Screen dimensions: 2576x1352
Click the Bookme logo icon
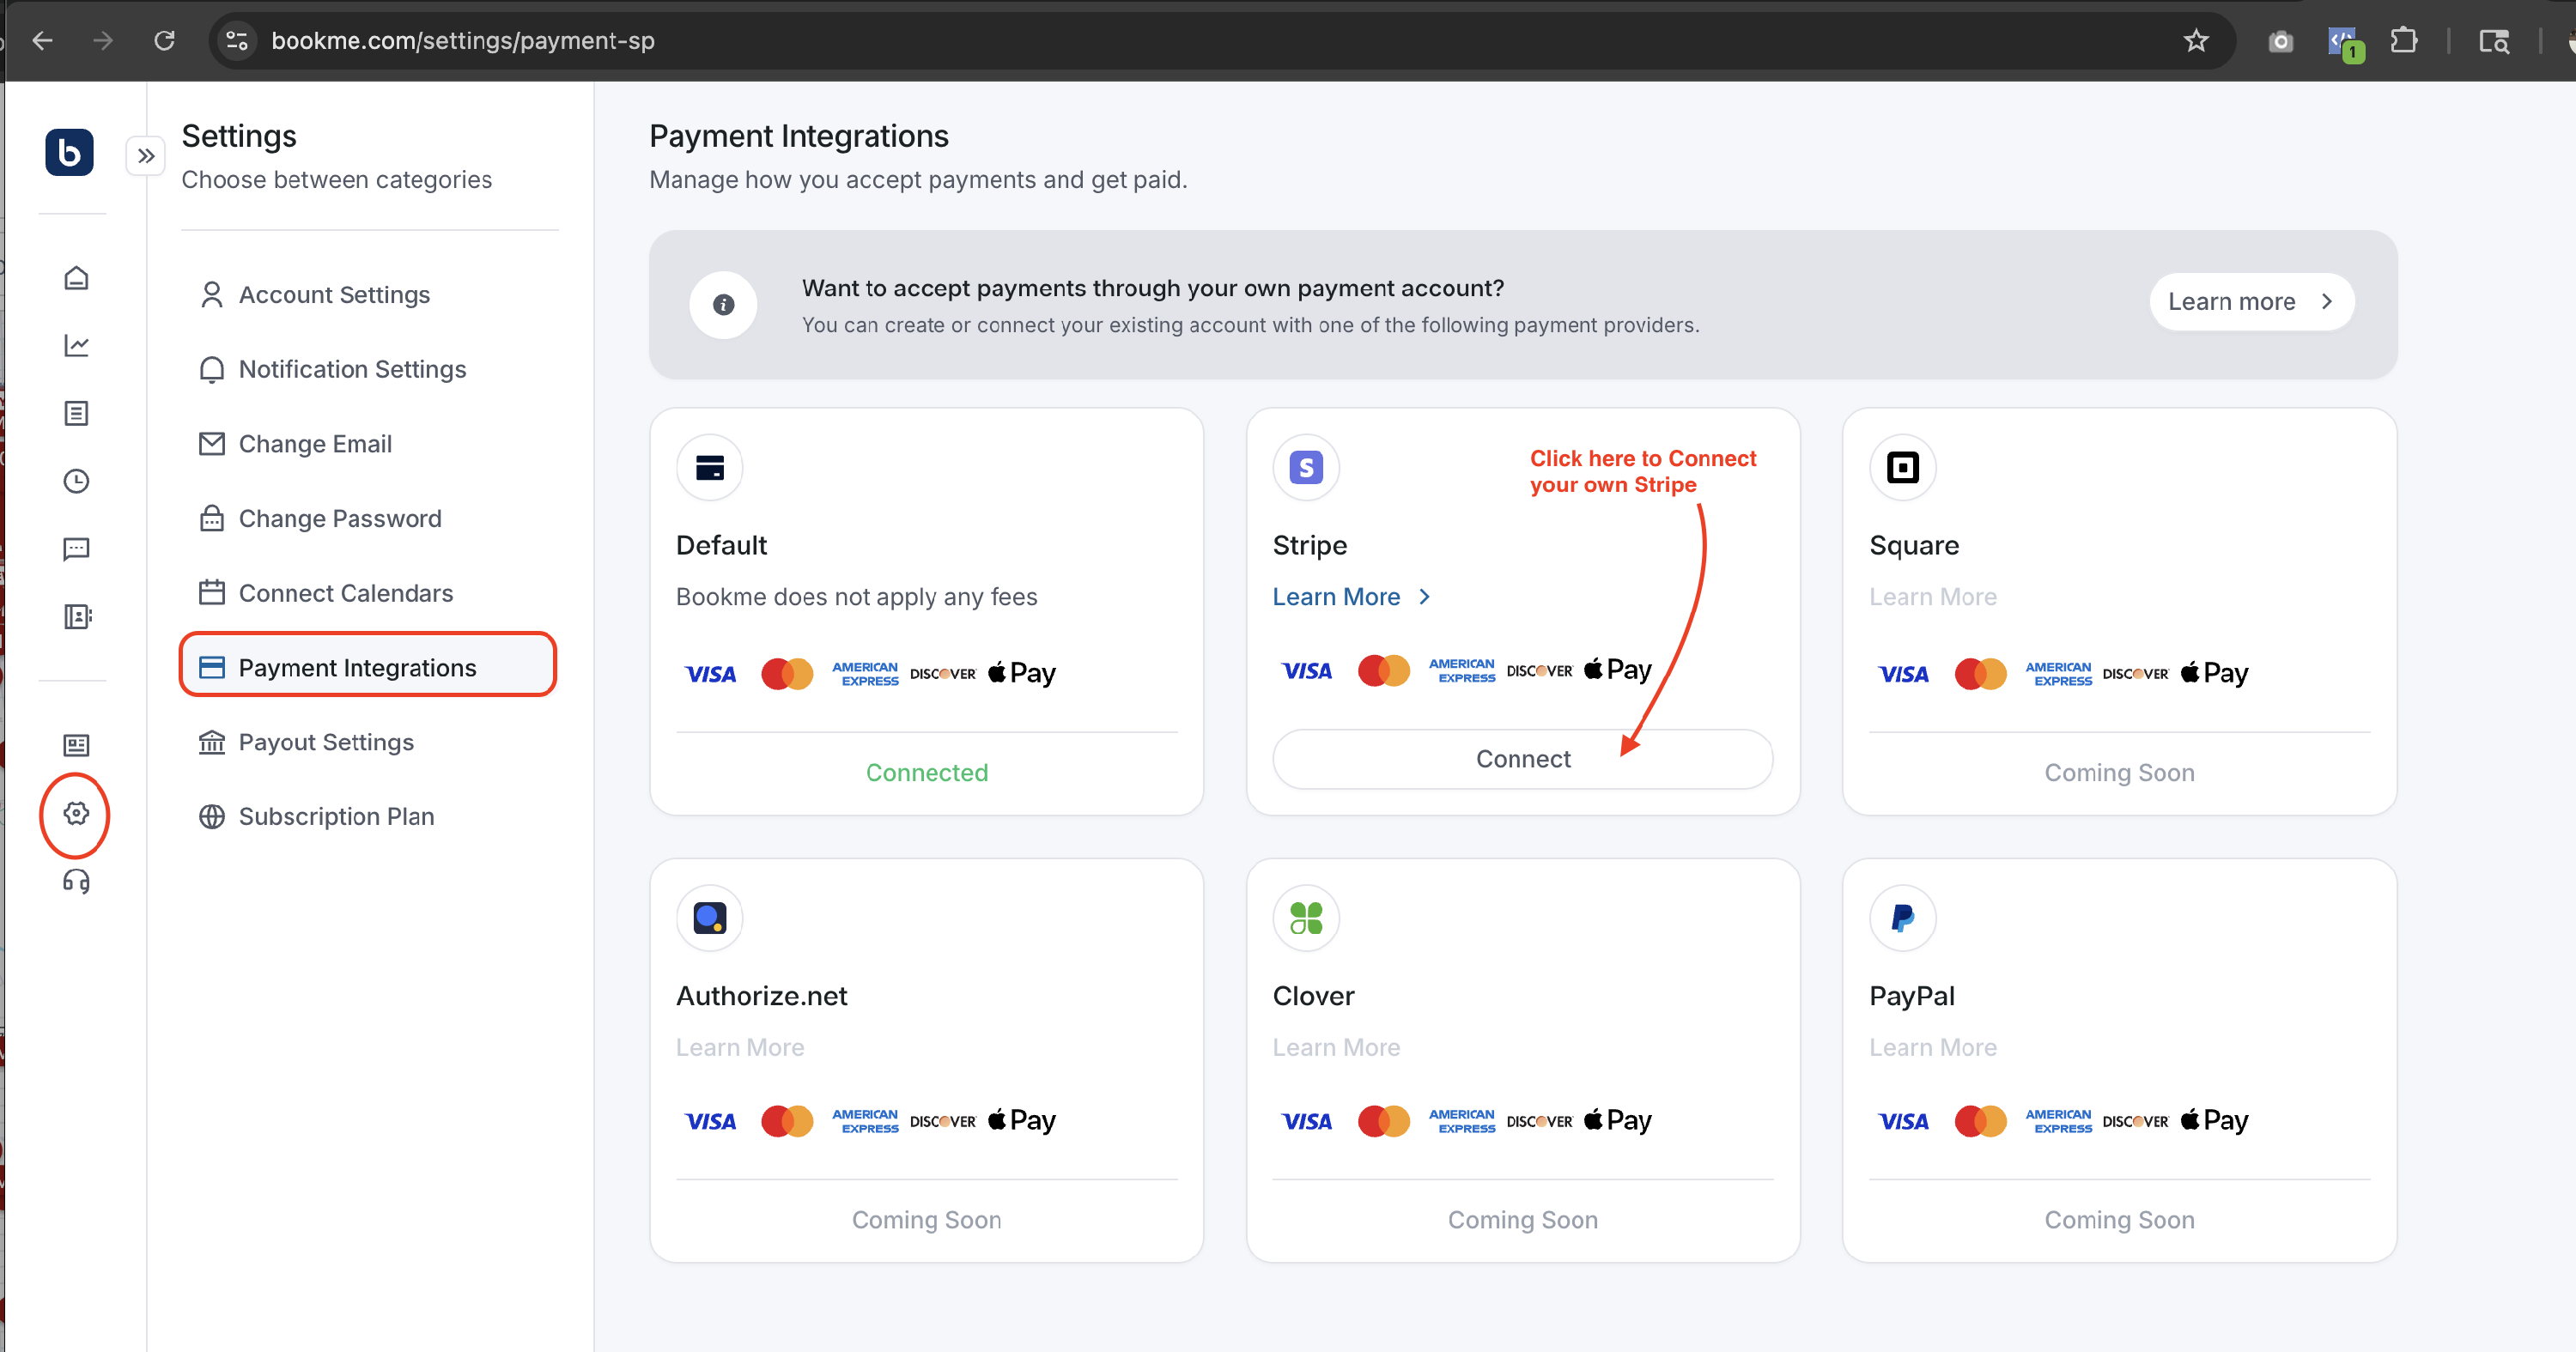(69, 153)
